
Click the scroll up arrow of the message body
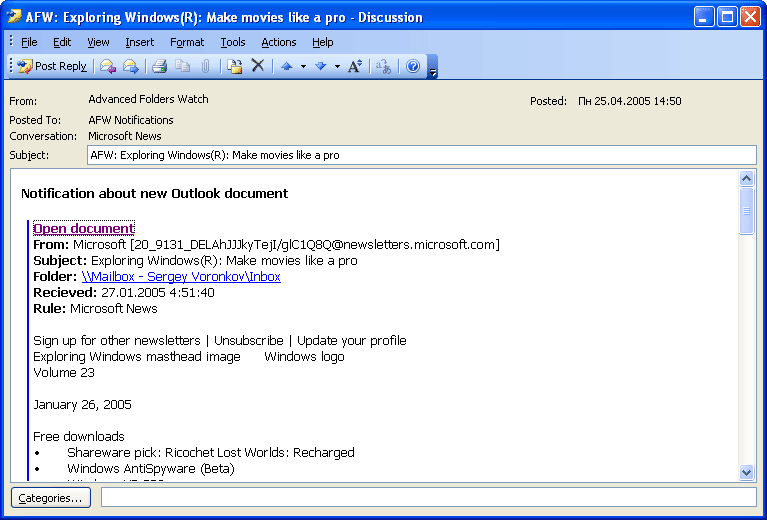(746, 179)
